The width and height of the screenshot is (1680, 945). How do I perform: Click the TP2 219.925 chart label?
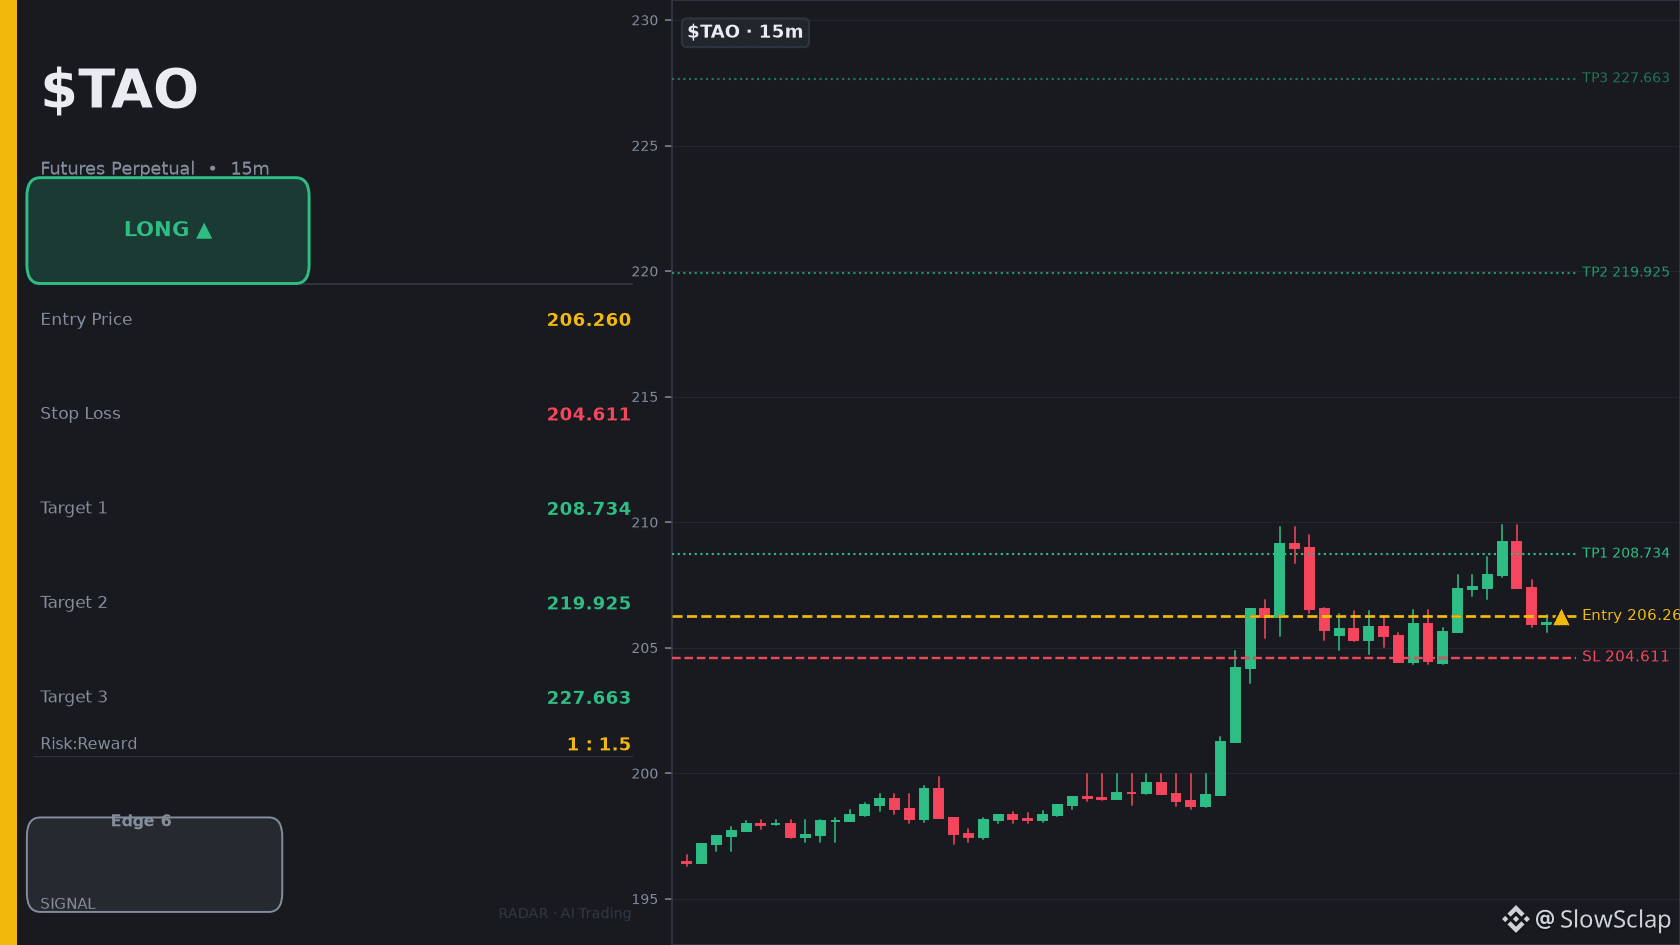1625,272
